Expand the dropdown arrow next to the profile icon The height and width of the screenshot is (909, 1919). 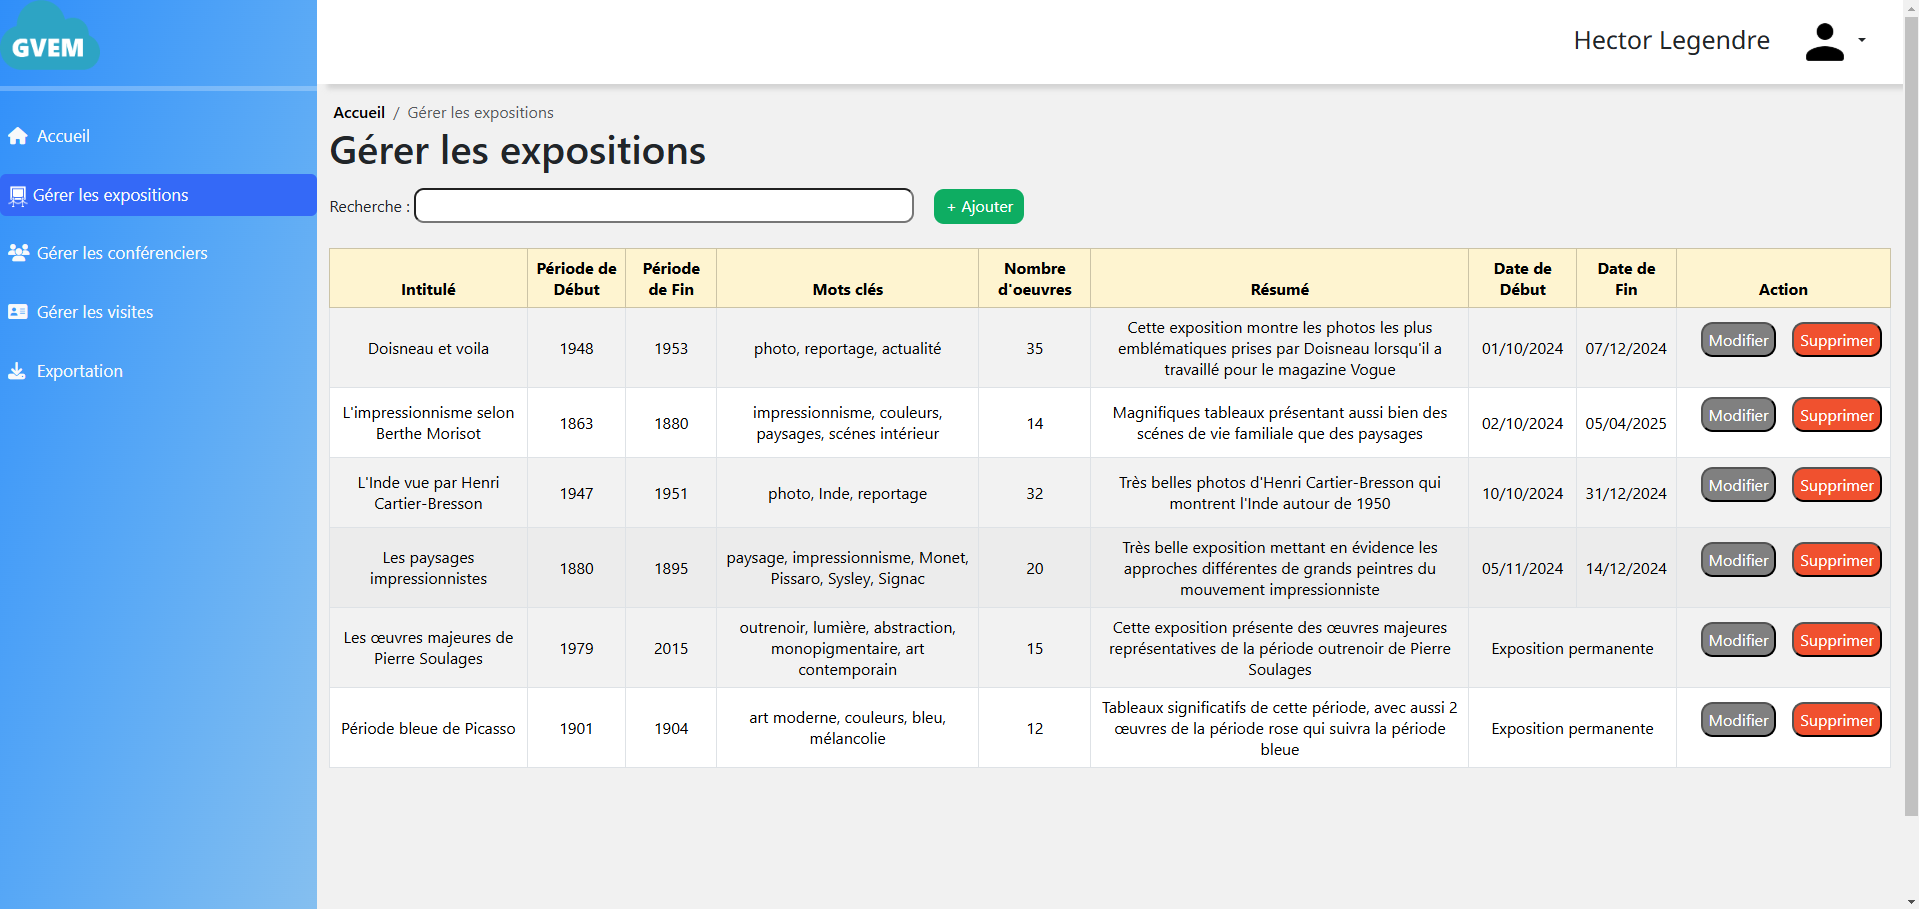coord(1862,40)
